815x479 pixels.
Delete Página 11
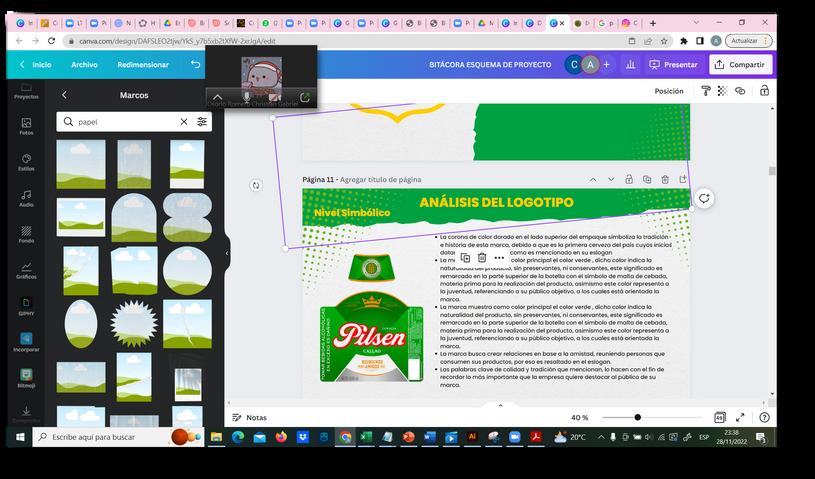665,179
